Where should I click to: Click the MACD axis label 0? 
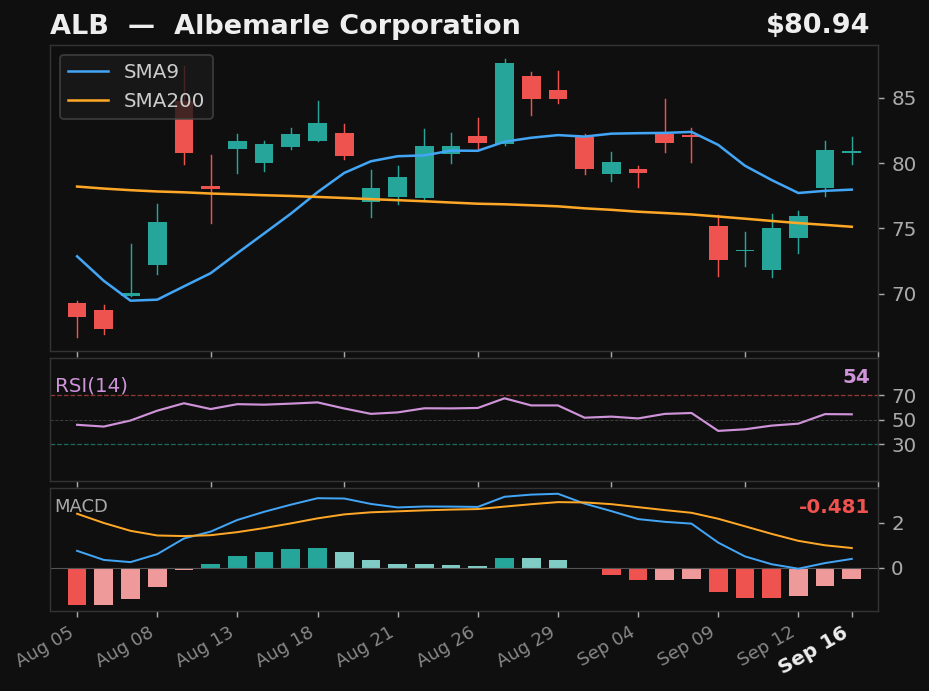point(898,568)
